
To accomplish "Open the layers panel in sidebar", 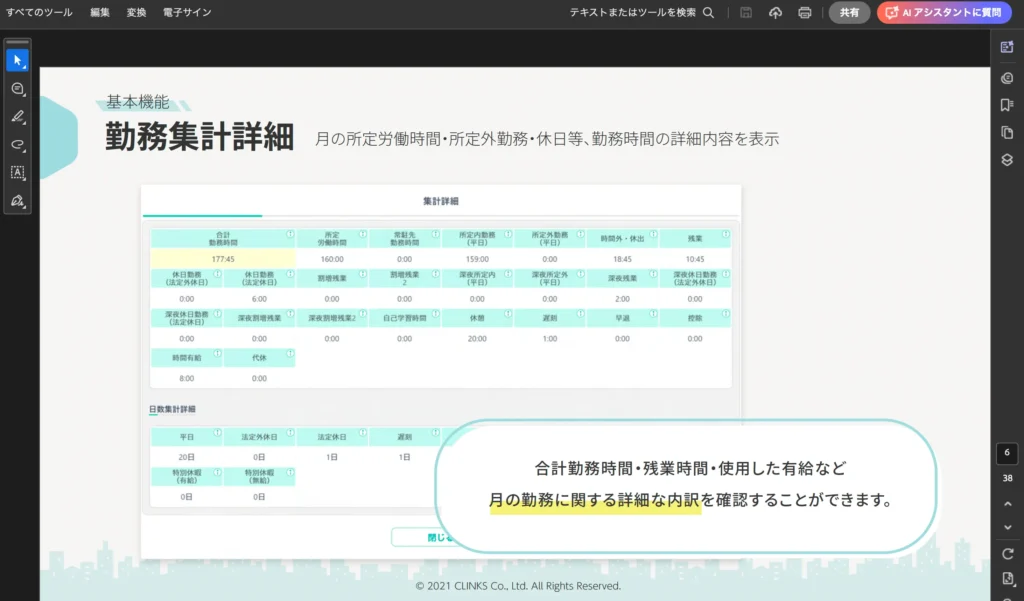I will pos(1007,160).
